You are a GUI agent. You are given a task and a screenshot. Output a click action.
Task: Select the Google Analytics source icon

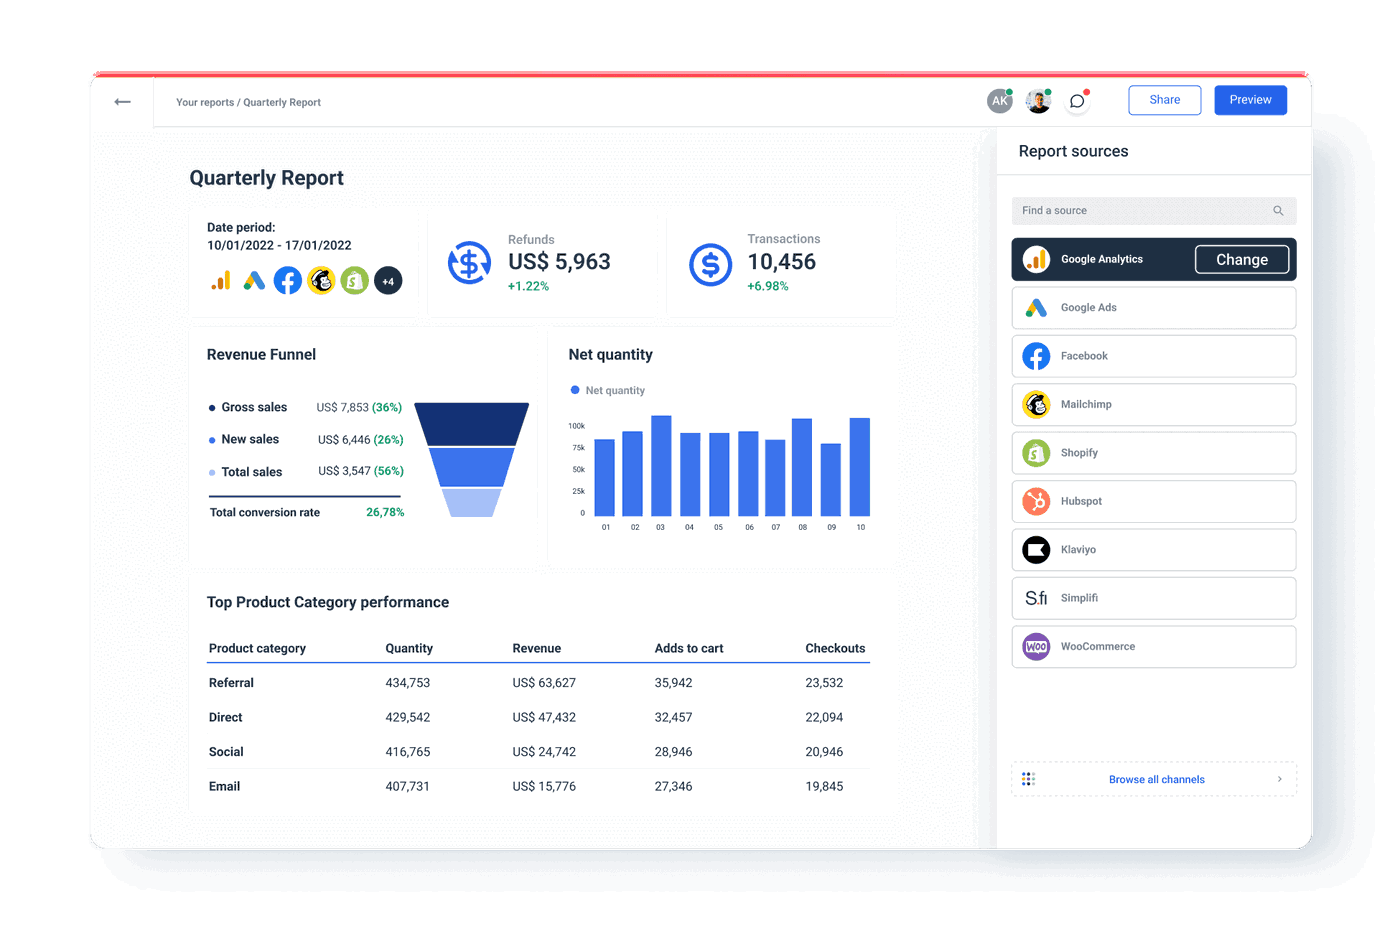(1035, 259)
